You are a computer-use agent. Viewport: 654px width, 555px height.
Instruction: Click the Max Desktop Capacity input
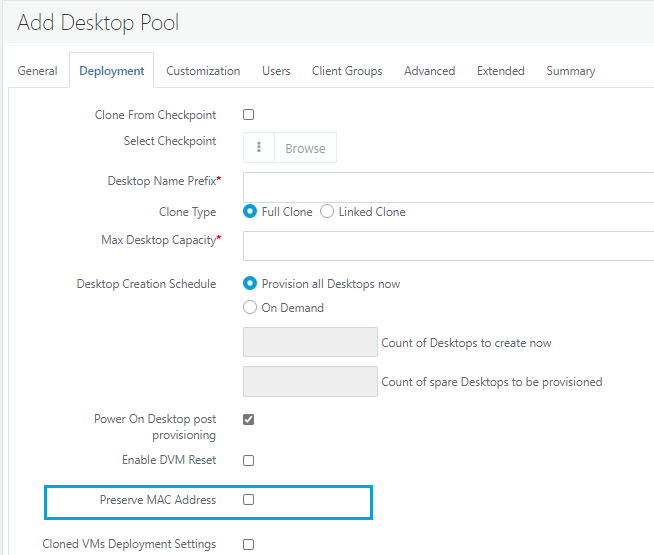pos(448,246)
